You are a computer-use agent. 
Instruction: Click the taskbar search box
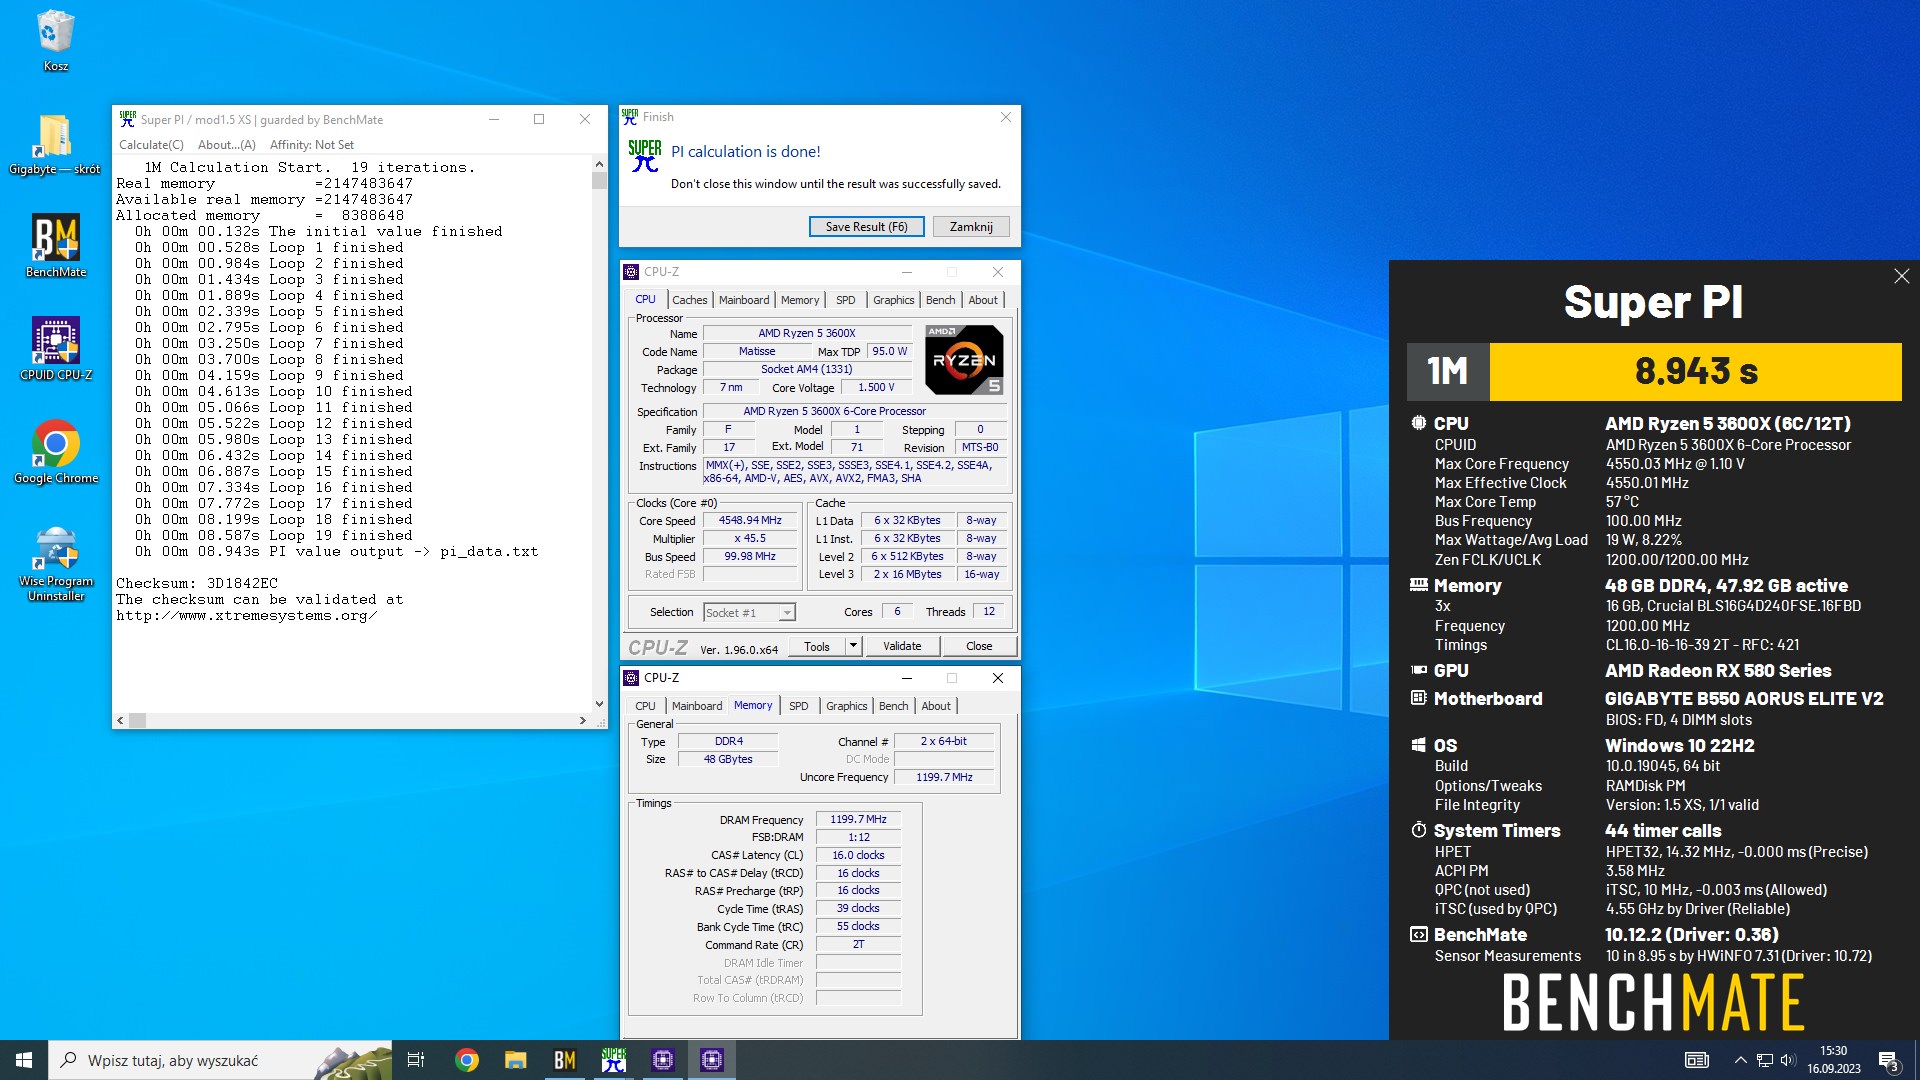point(220,1060)
